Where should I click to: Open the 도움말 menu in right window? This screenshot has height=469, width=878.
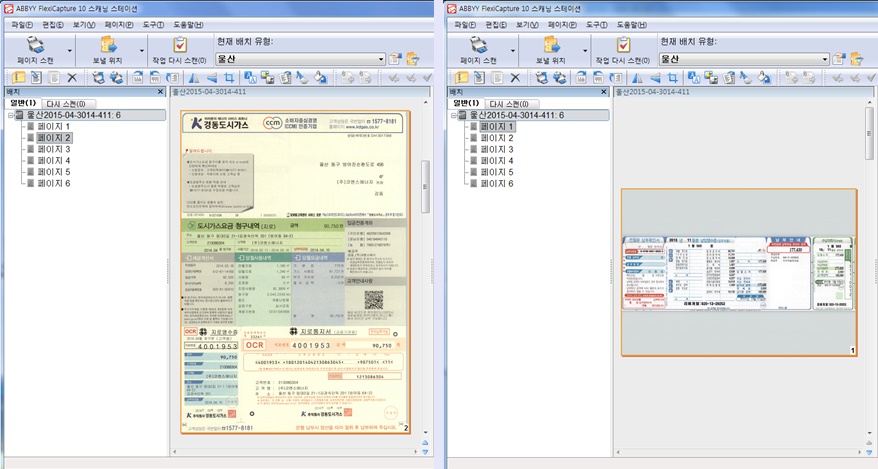point(632,25)
